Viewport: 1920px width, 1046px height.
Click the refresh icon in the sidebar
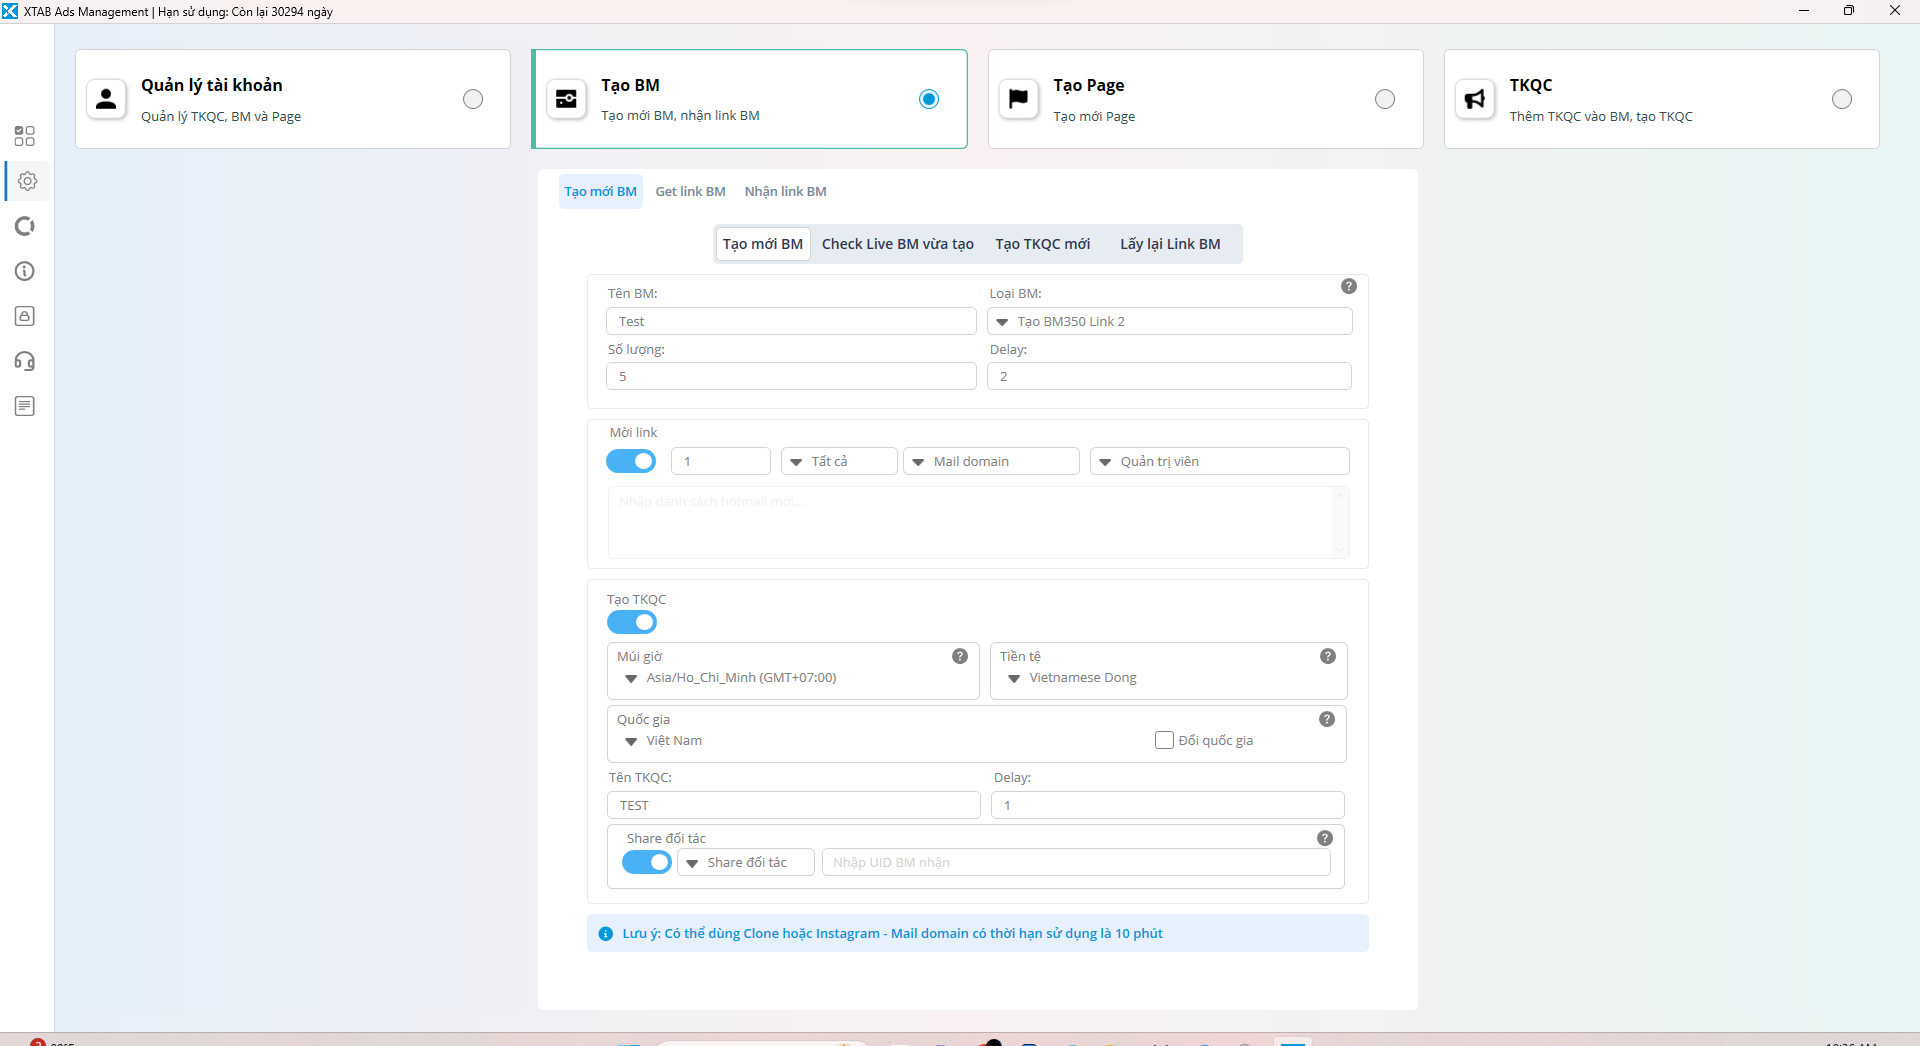pyautogui.click(x=25, y=226)
